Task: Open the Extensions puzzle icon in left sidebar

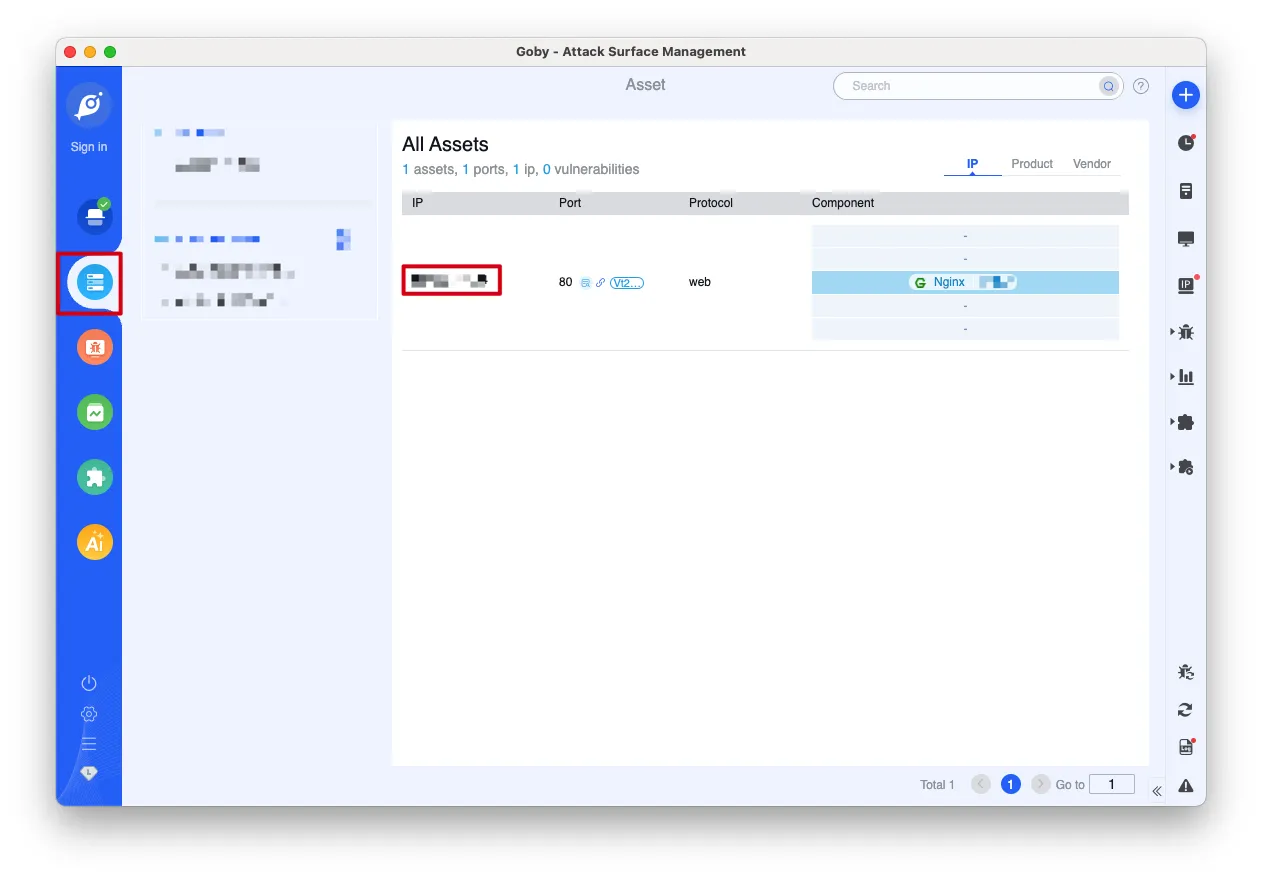Action: (x=95, y=477)
